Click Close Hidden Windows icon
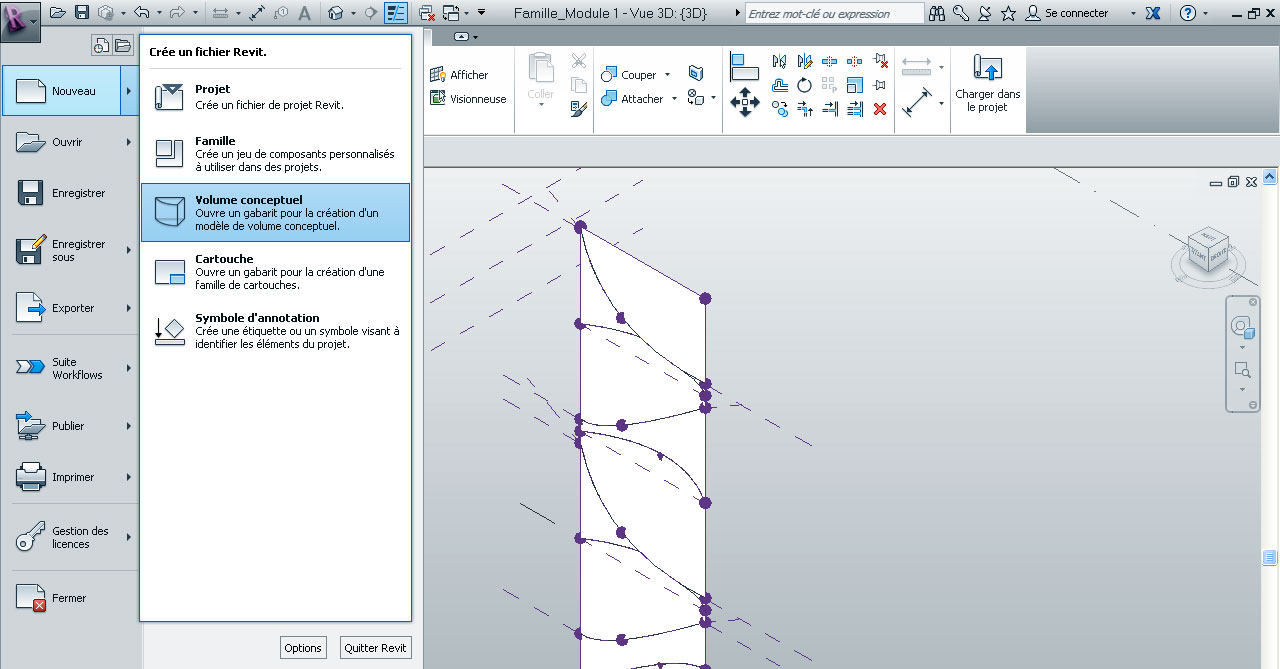Viewport: 1280px width, 669px height. (x=427, y=13)
